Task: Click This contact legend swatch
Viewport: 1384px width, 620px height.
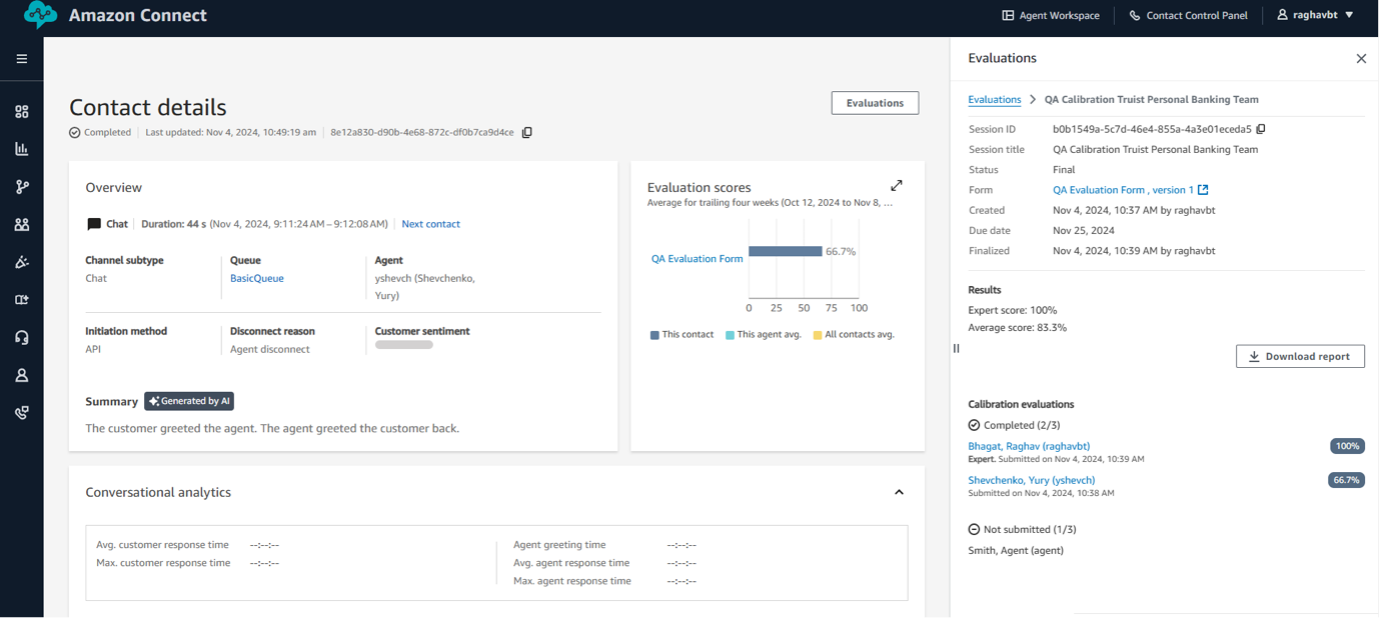Action: coord(654,335)
